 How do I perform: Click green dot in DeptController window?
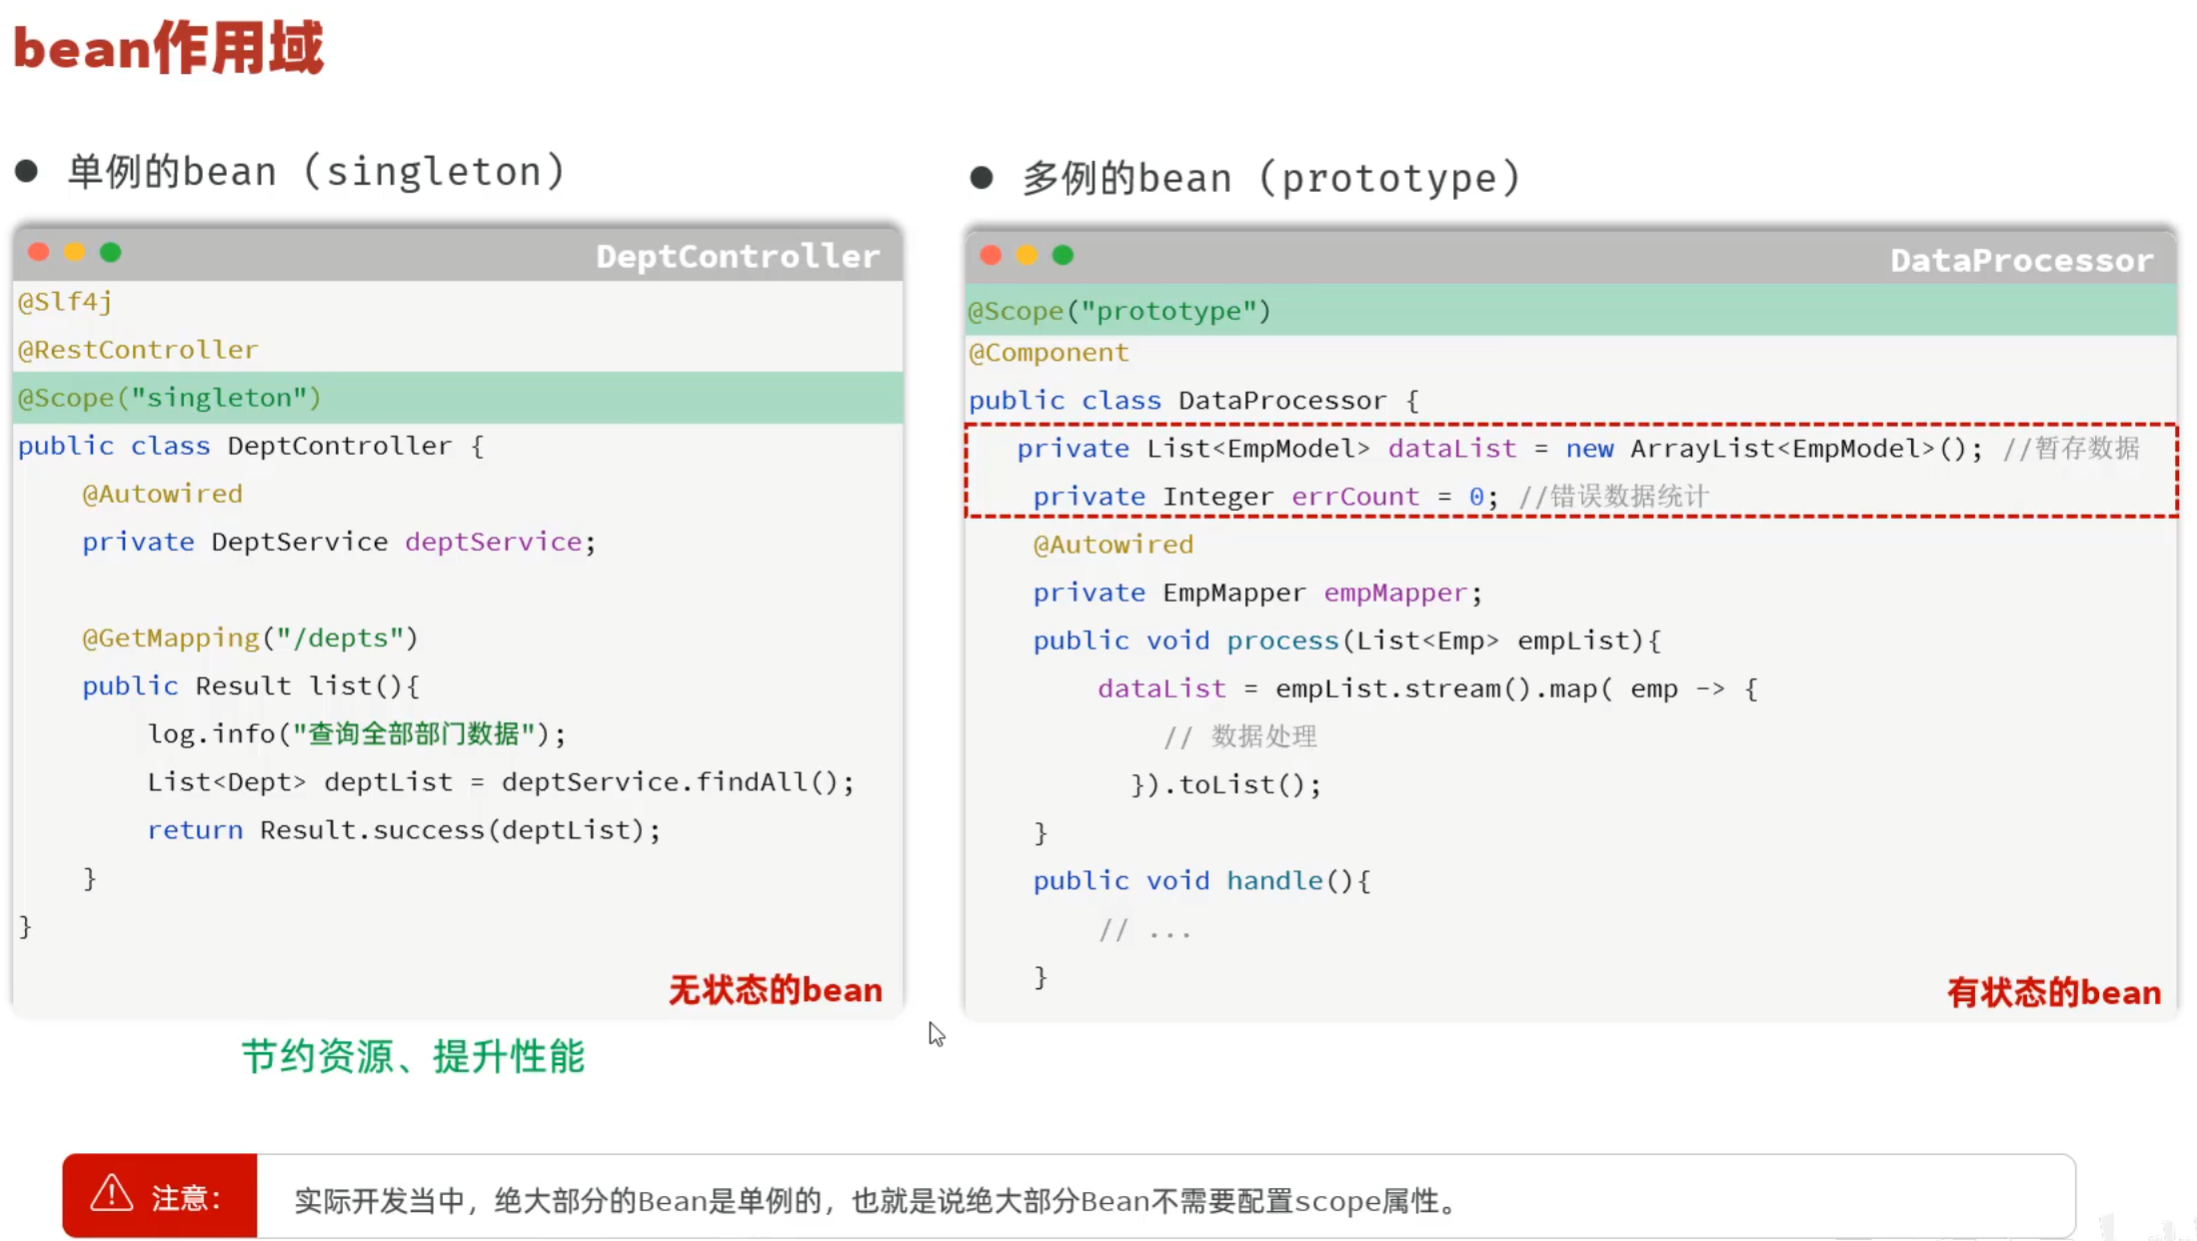(x=111, y=252)
